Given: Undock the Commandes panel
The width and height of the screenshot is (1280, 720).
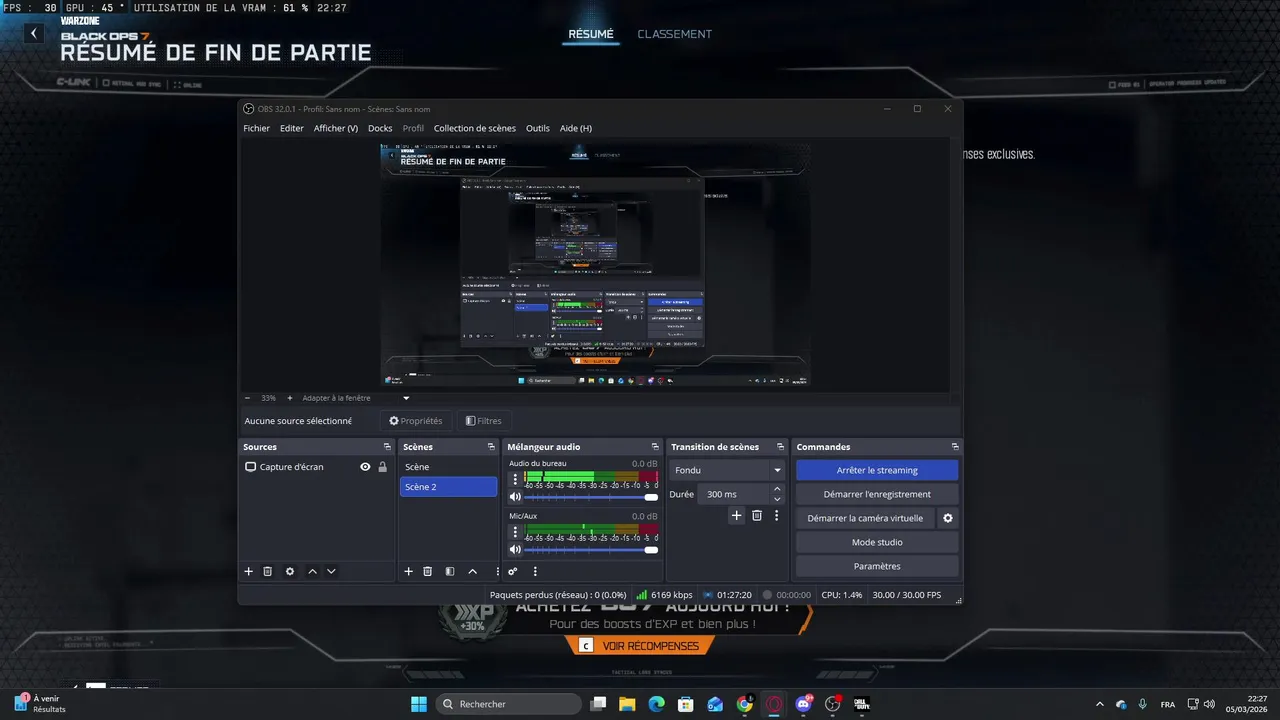Looking at the screenshot, I should click(955, 447).
